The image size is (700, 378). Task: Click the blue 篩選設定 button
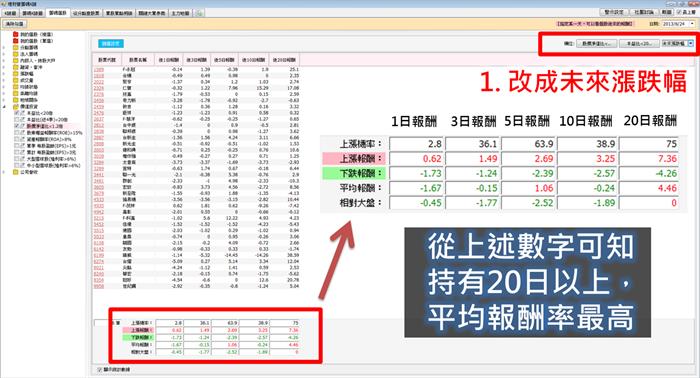point(111,43)
